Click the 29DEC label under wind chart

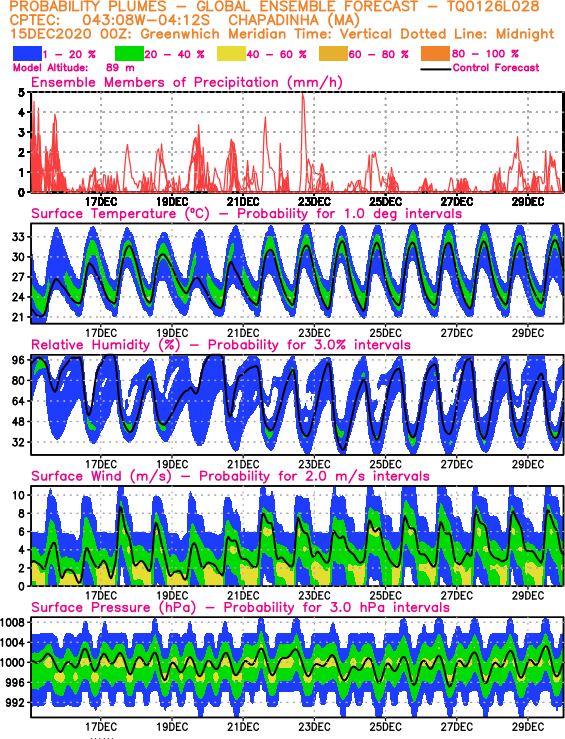[528, 596]
